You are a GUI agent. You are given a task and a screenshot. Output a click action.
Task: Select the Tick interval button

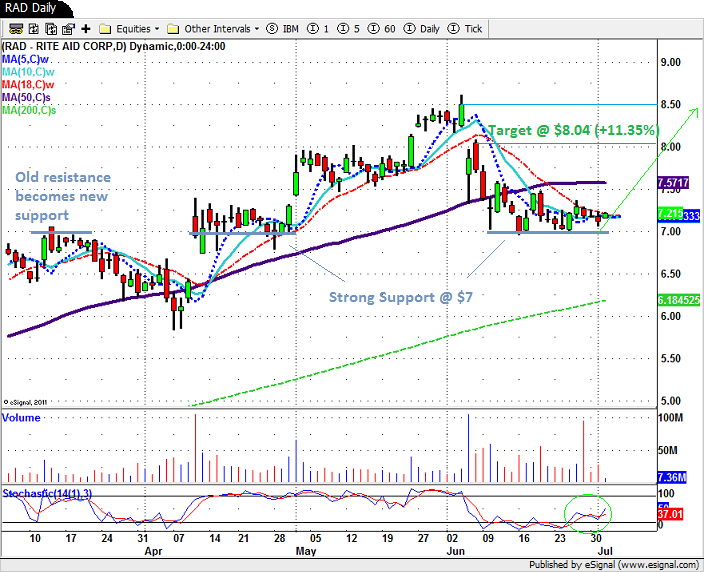click(465, 29)
